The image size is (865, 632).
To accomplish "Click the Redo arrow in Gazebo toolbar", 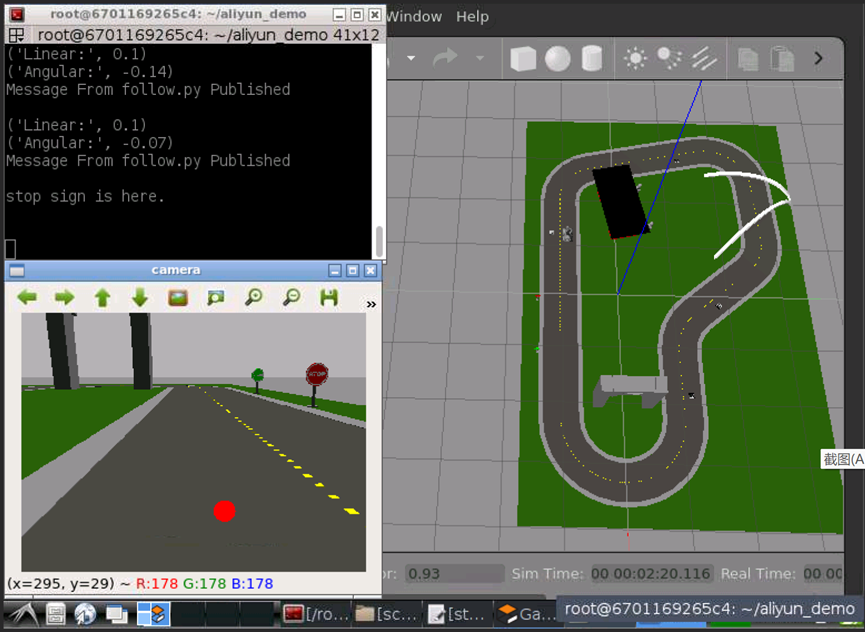I will point(445,57).
